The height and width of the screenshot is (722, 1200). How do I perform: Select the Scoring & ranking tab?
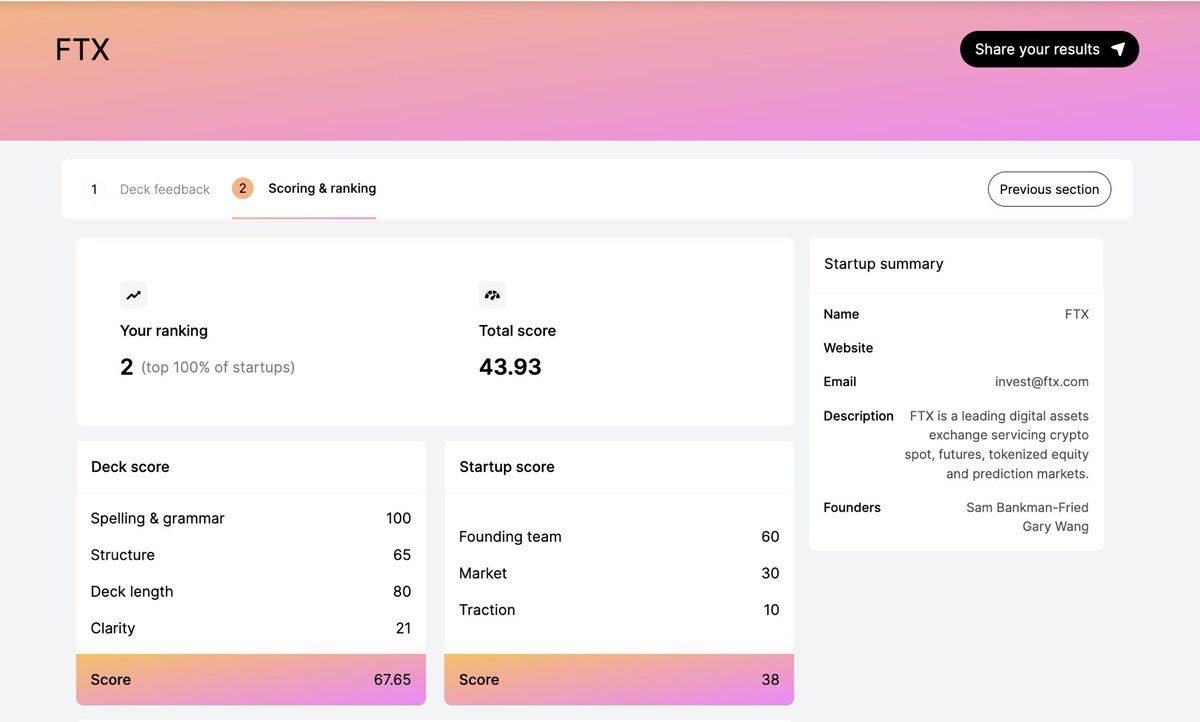(x=322, y=188)
